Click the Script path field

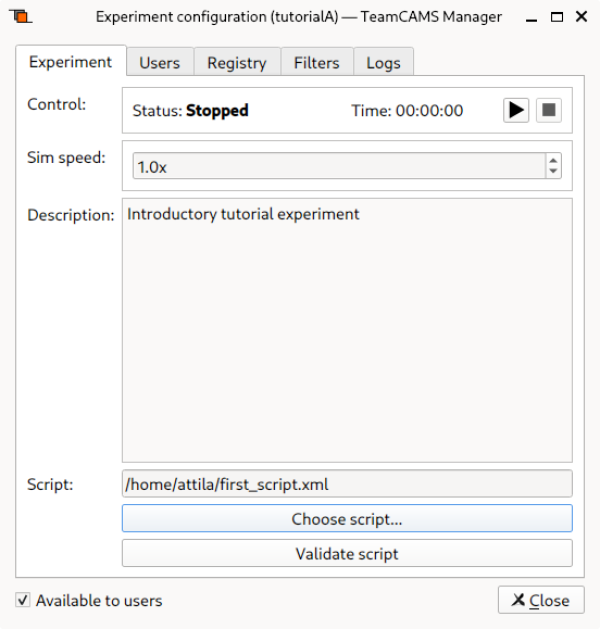tap(347, 484)
